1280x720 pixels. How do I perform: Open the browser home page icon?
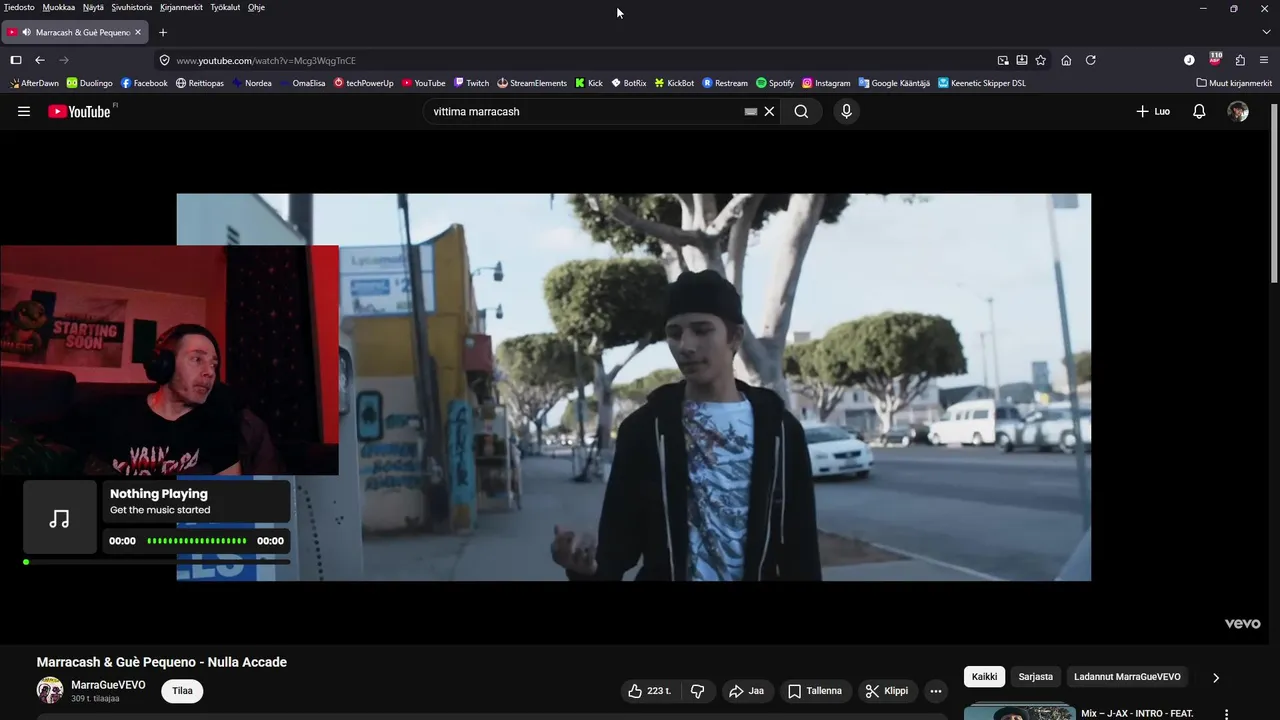pos(1066,60)
